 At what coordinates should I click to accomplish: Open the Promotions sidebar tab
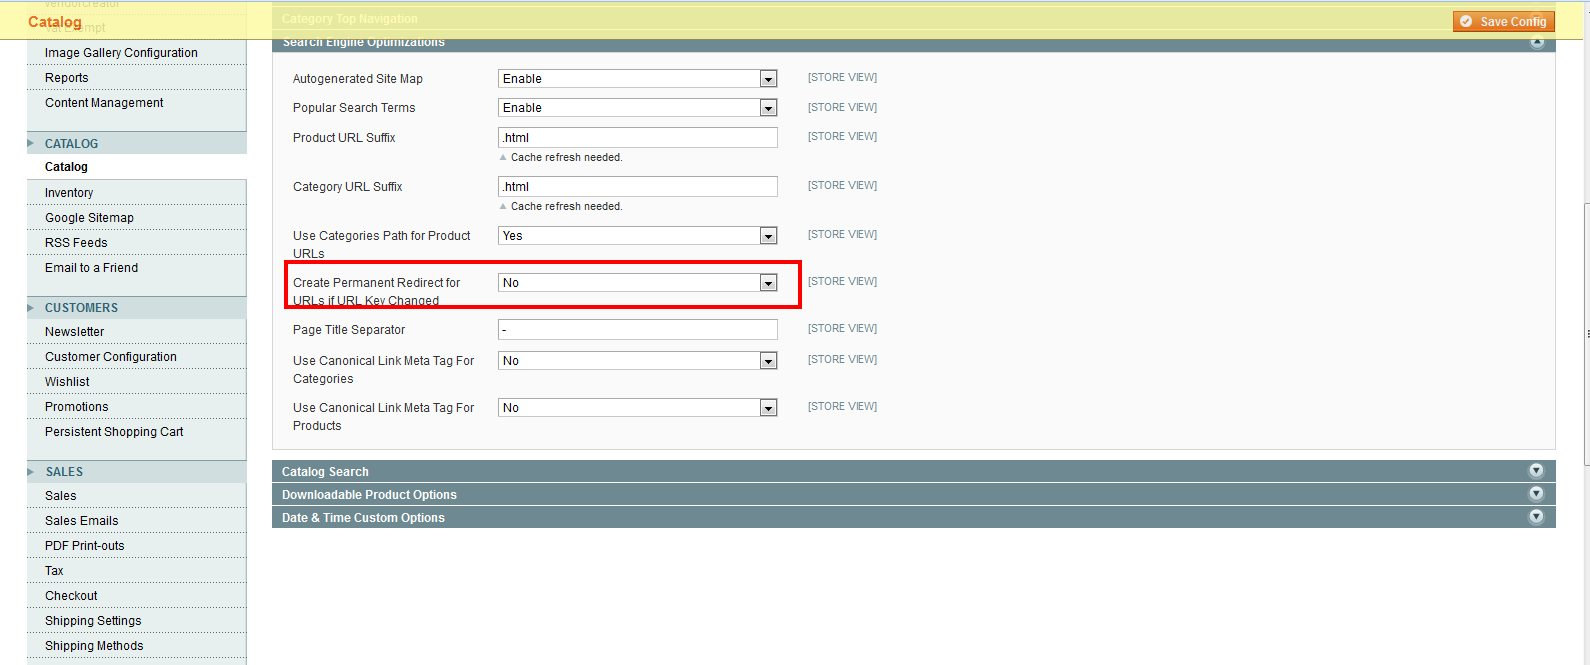[x=136, y=407]
